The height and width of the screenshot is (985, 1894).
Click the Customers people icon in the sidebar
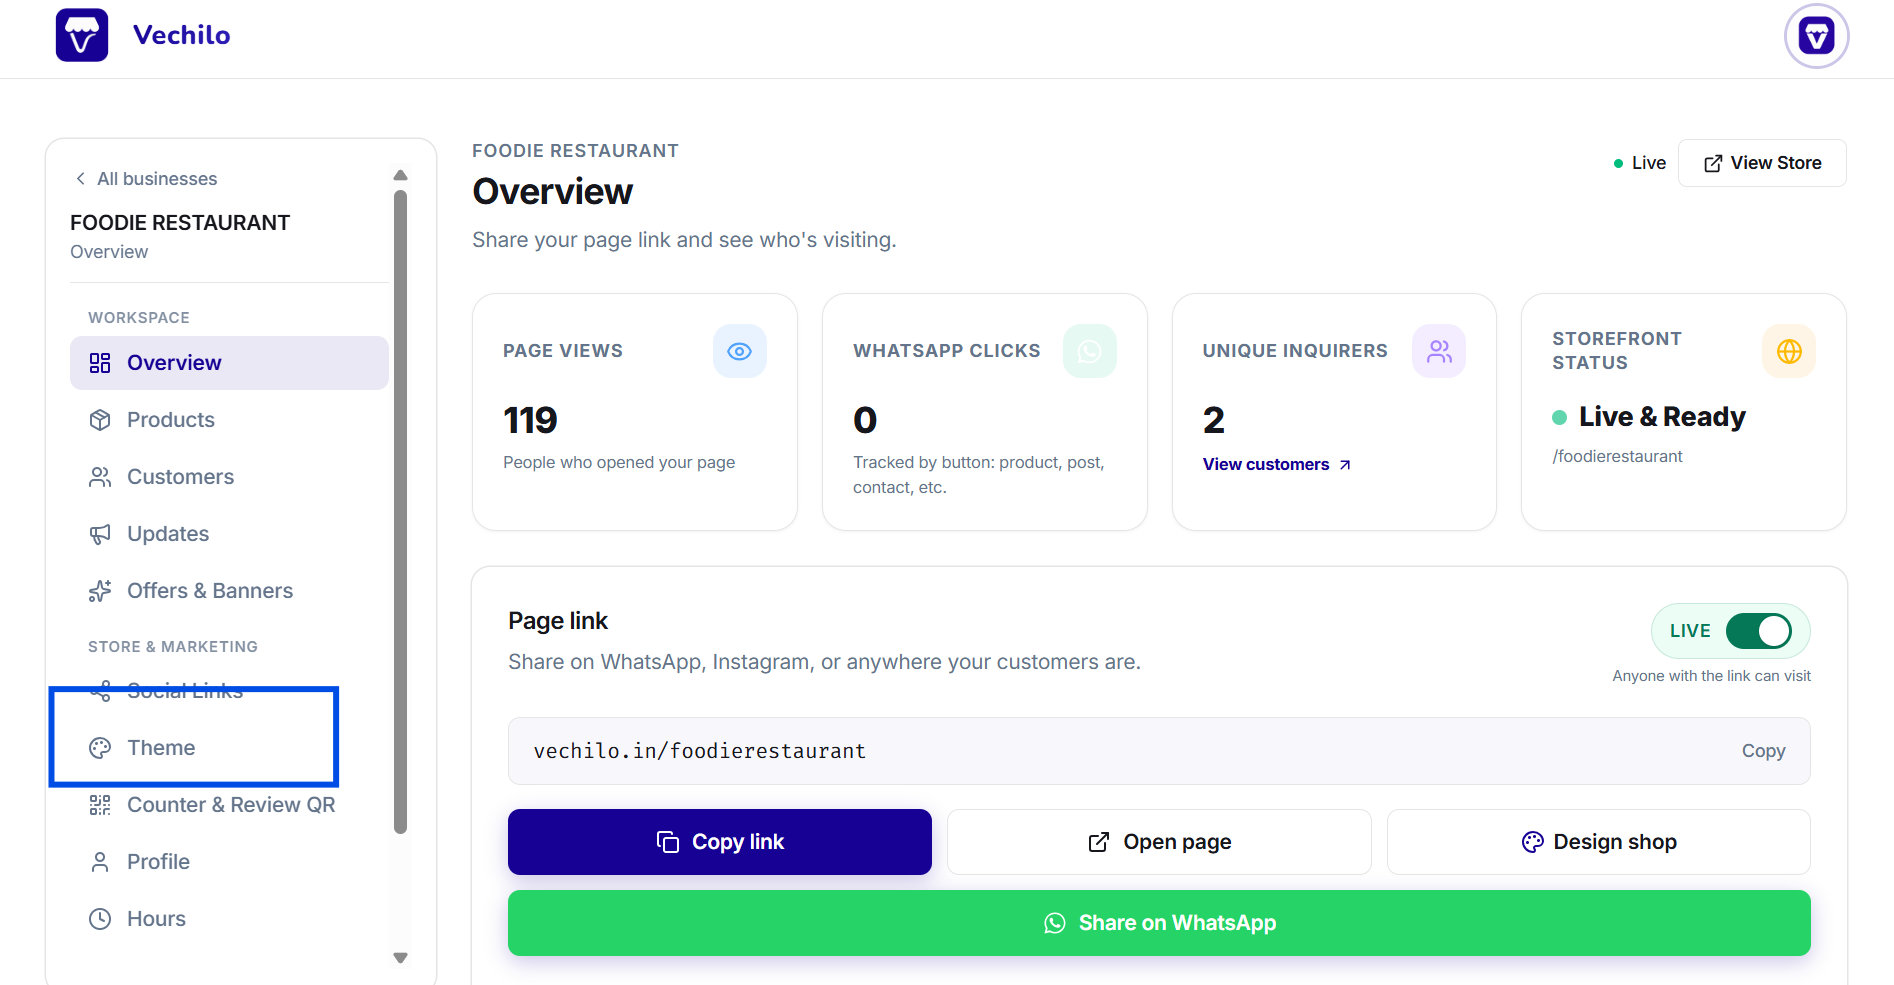pos(100,477)
